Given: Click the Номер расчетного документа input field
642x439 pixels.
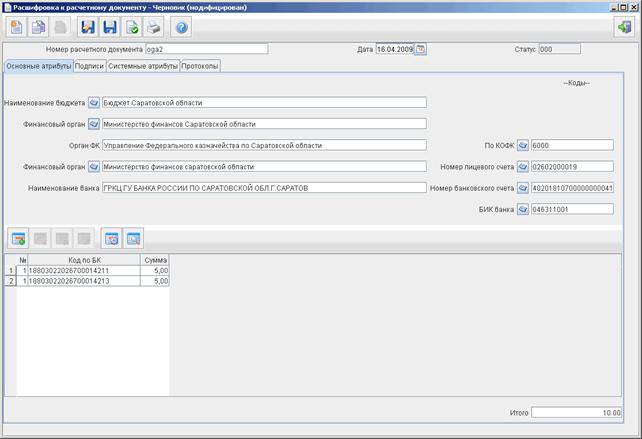Looking at the screenshot, I should tap(207, 49).
